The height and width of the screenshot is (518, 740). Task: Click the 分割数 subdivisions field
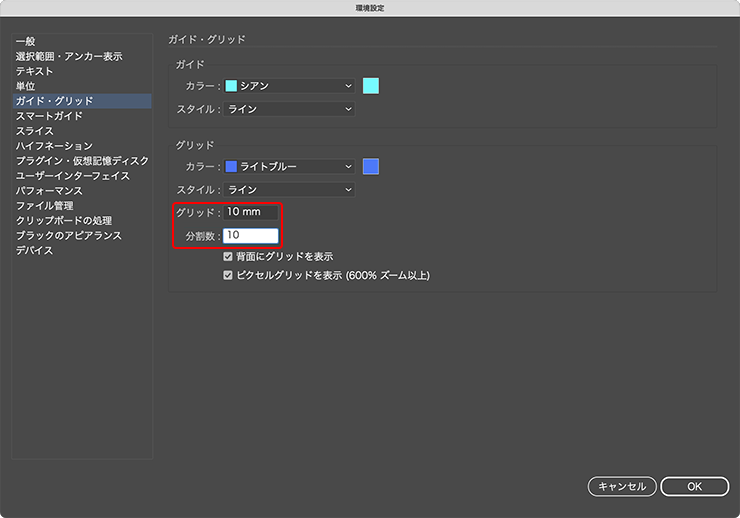[250, 236]
